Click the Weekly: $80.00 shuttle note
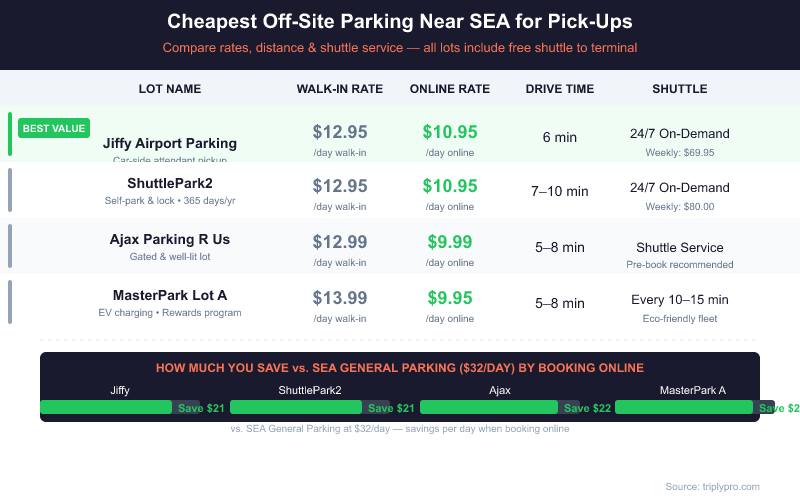Viewport: 800px width, 500px height. click(680, 207)
